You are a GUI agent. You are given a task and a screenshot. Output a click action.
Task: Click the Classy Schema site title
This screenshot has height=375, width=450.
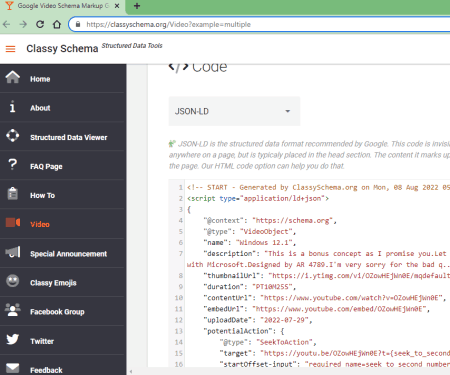point(62,49)
